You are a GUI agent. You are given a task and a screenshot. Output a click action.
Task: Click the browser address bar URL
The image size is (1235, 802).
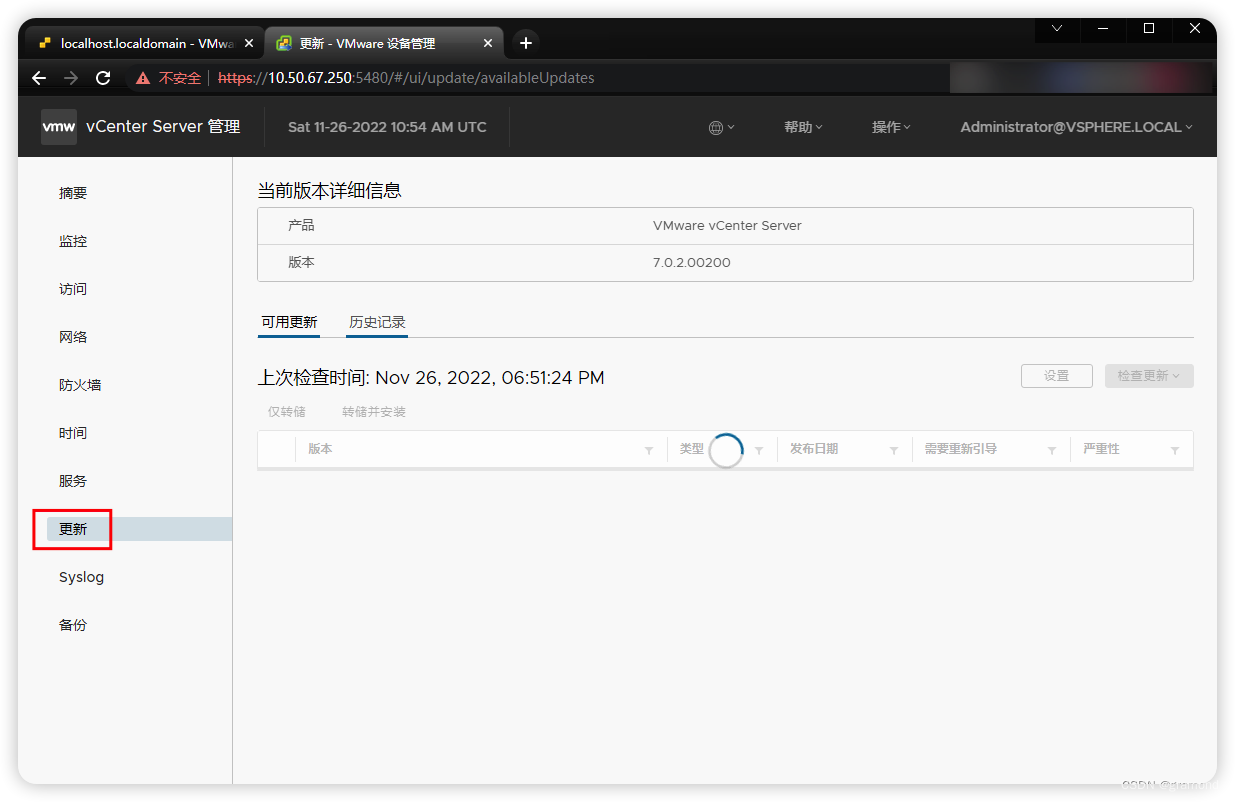coord(406,78)
